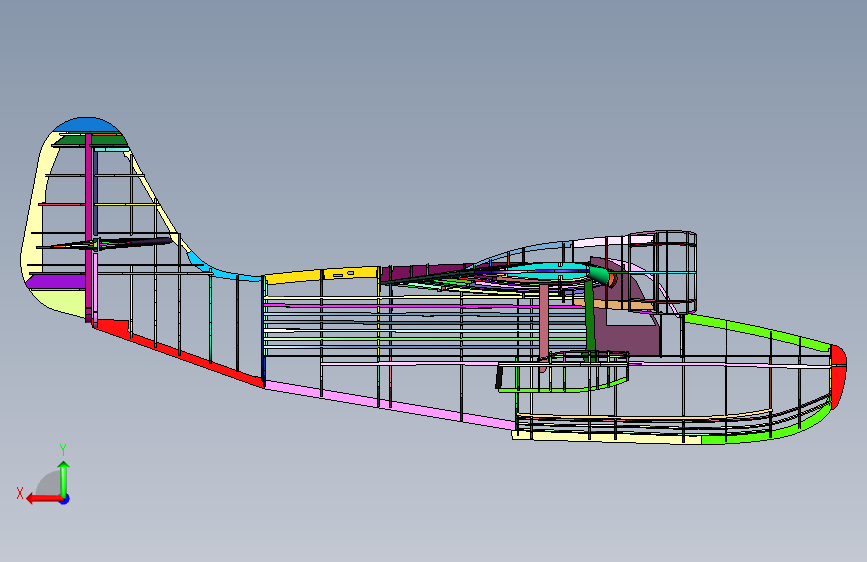The height and width of the screenshot is (562, 867).
Task: Select the cyan wing airfoil section
Action: tap(545, 271)
